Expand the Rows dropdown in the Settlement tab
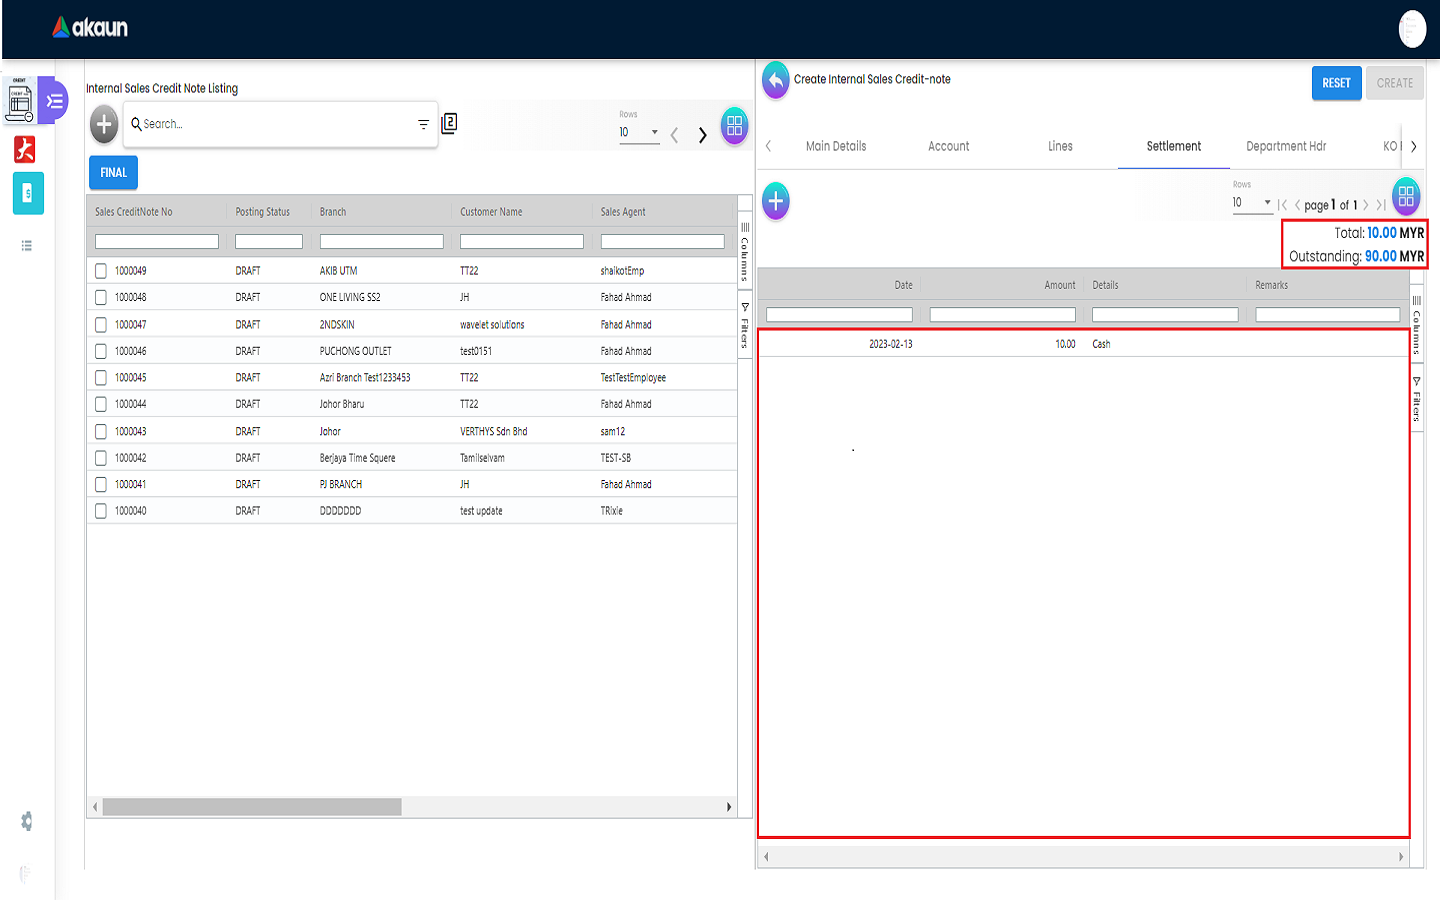Screen dimensions: 1440x900 tap(1252, 202)
